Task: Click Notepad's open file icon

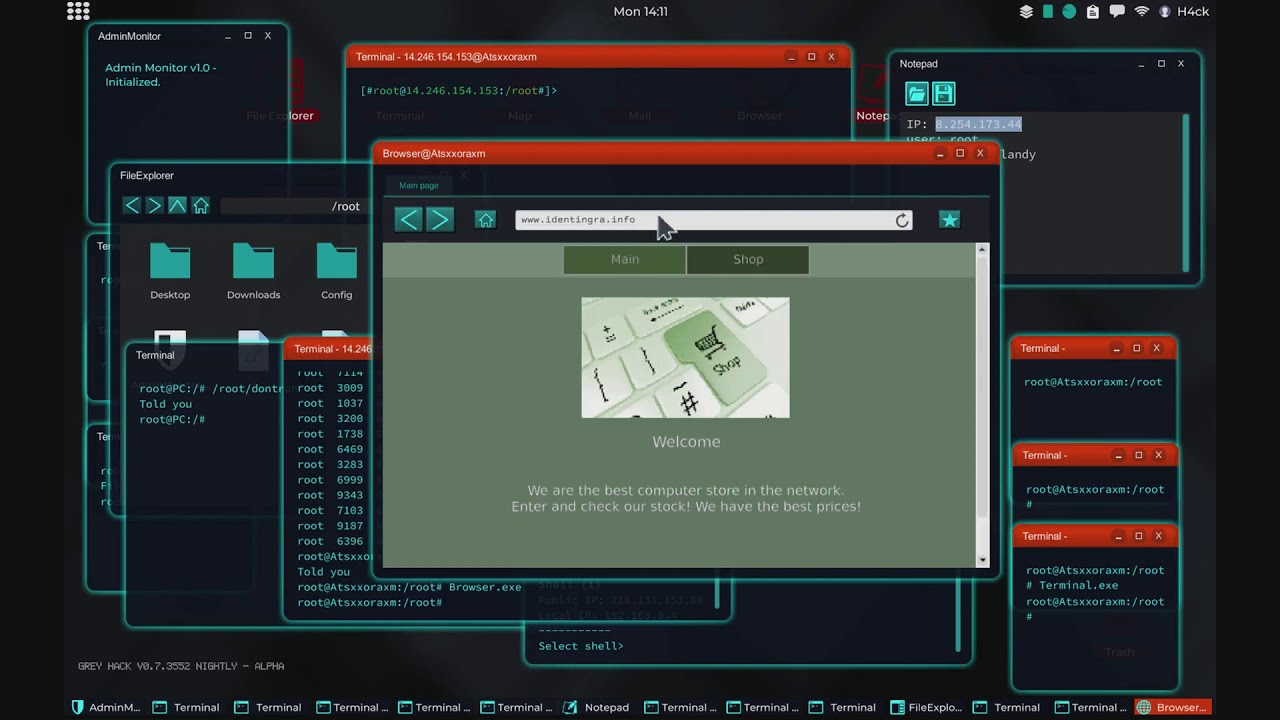Action: (x=917, y=94)
